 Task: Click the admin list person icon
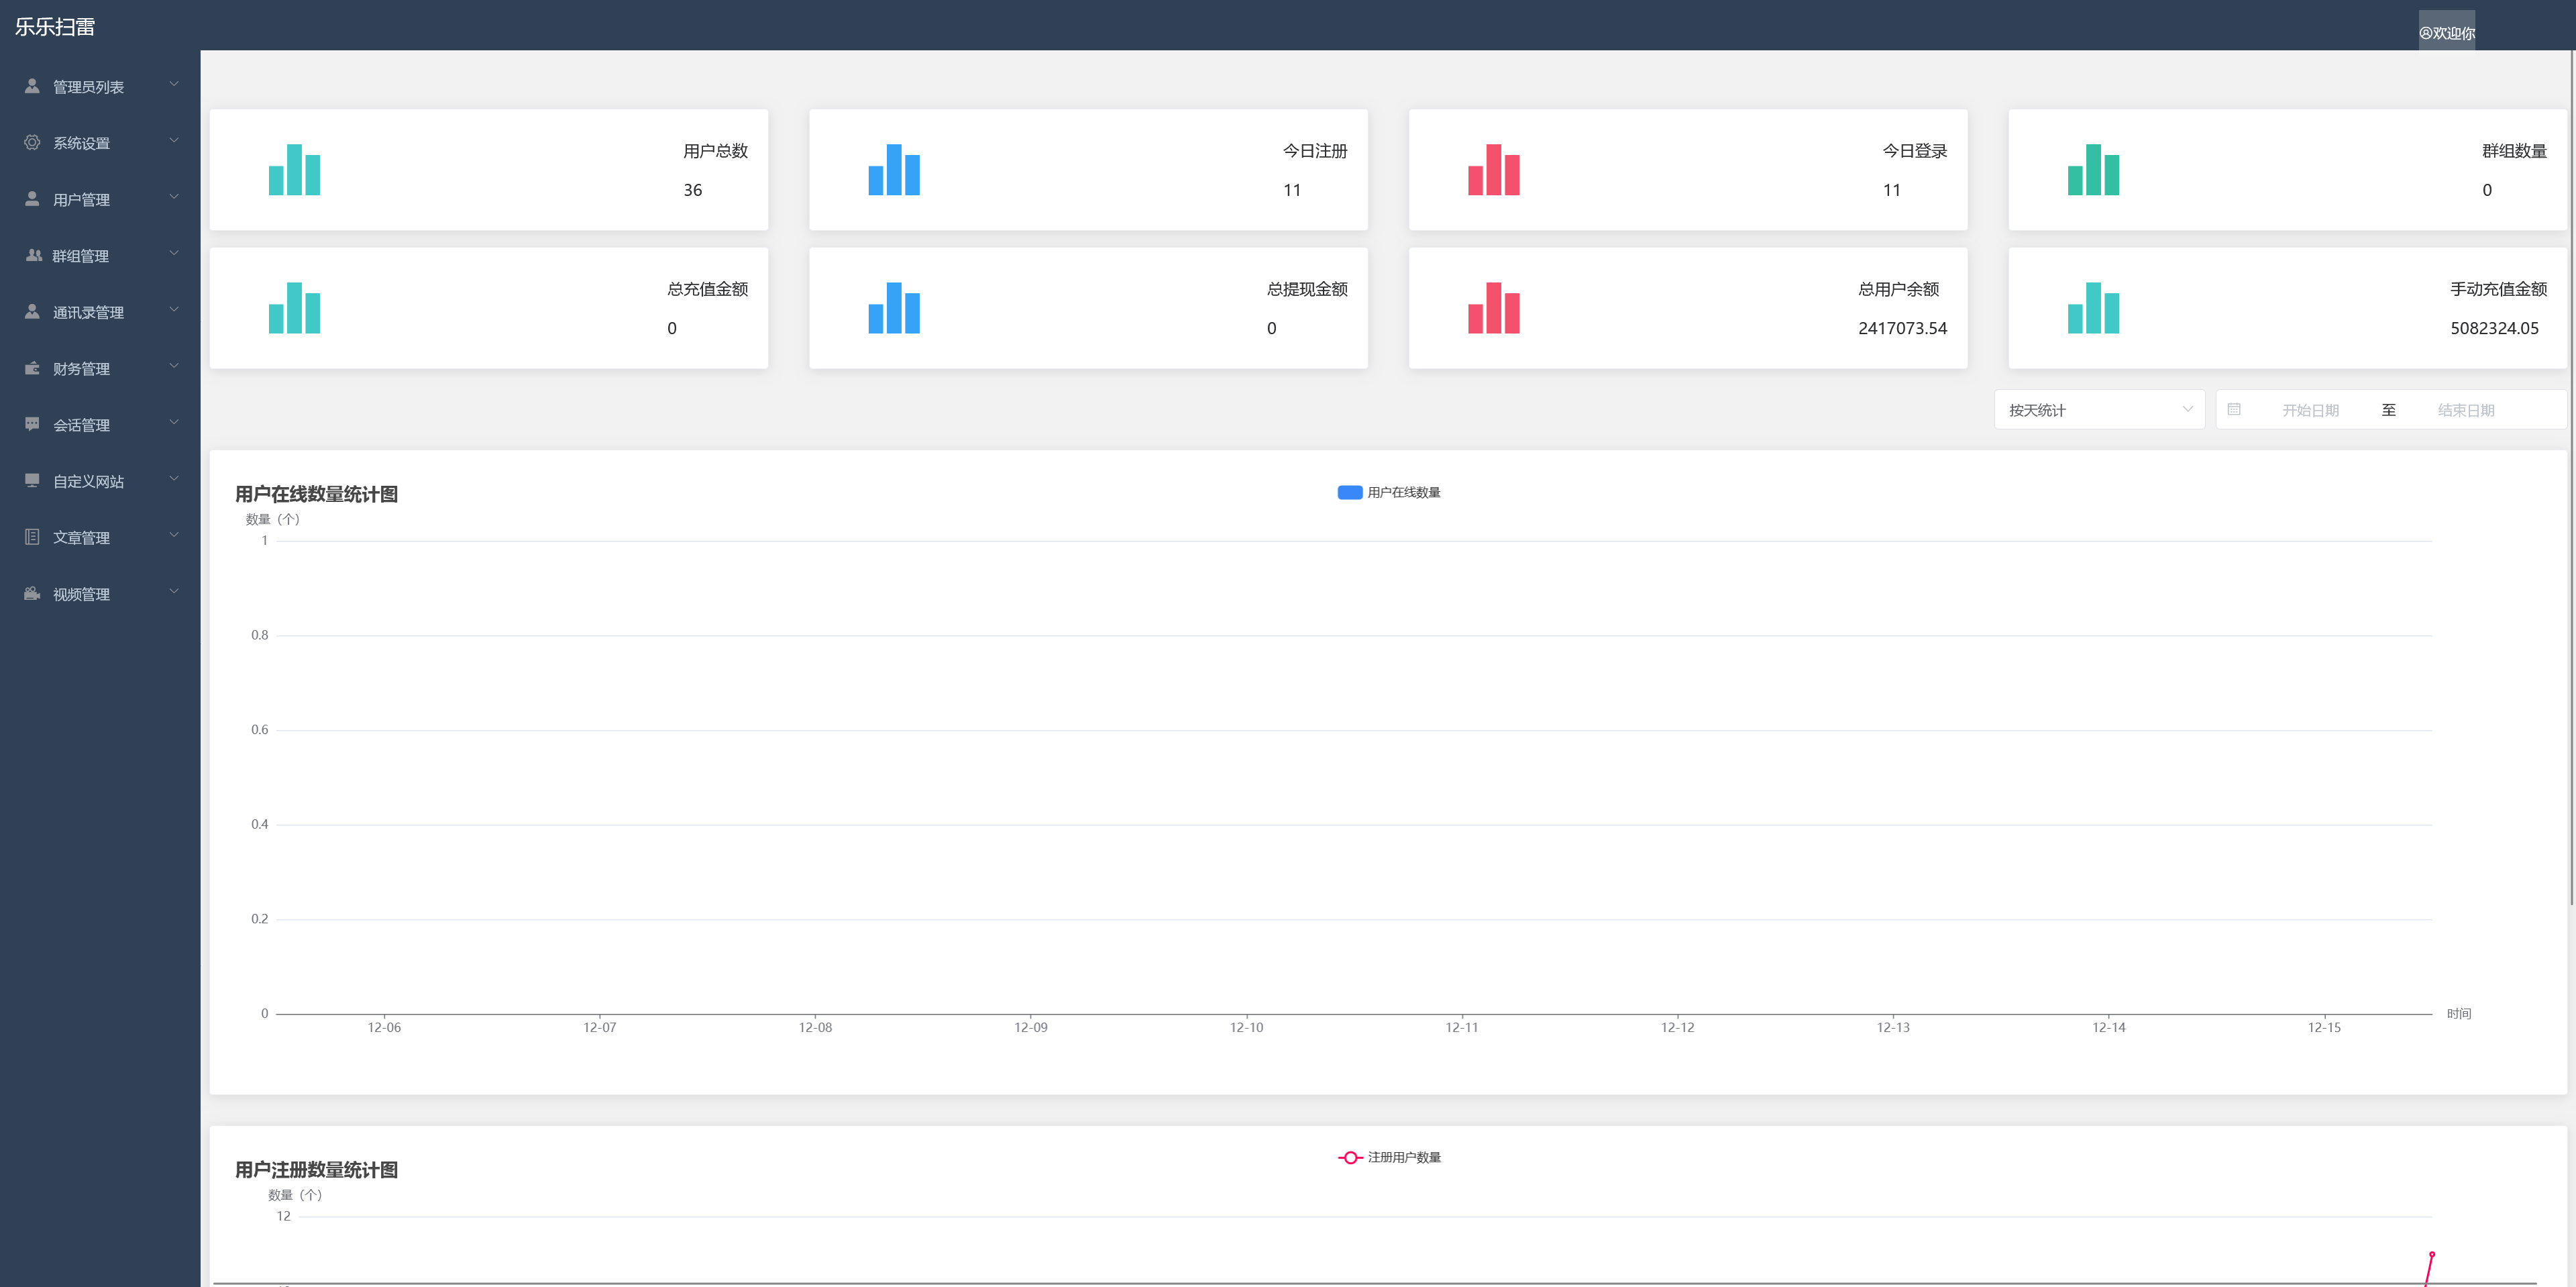coord(32,86)
